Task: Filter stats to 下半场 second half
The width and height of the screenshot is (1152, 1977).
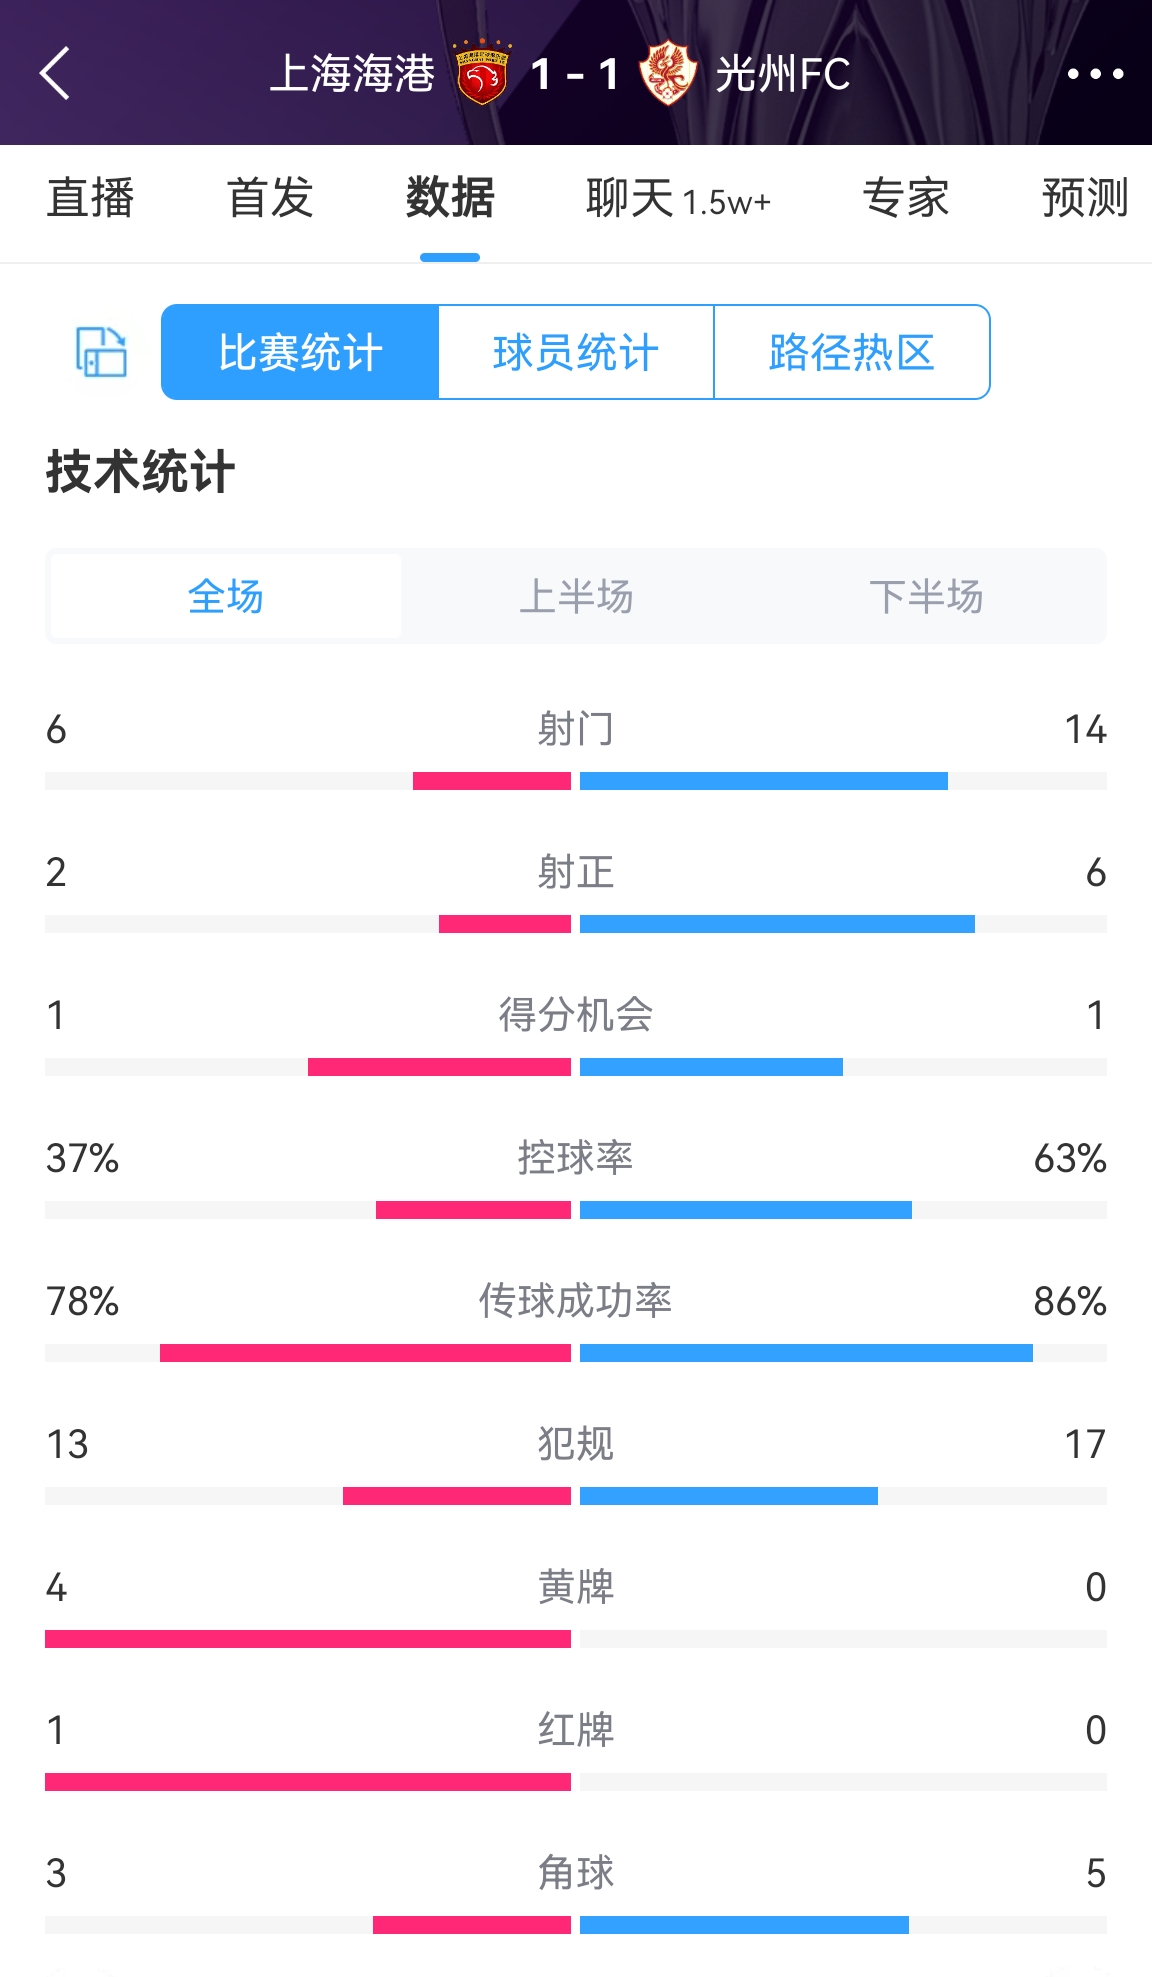Action: [926, 597]
